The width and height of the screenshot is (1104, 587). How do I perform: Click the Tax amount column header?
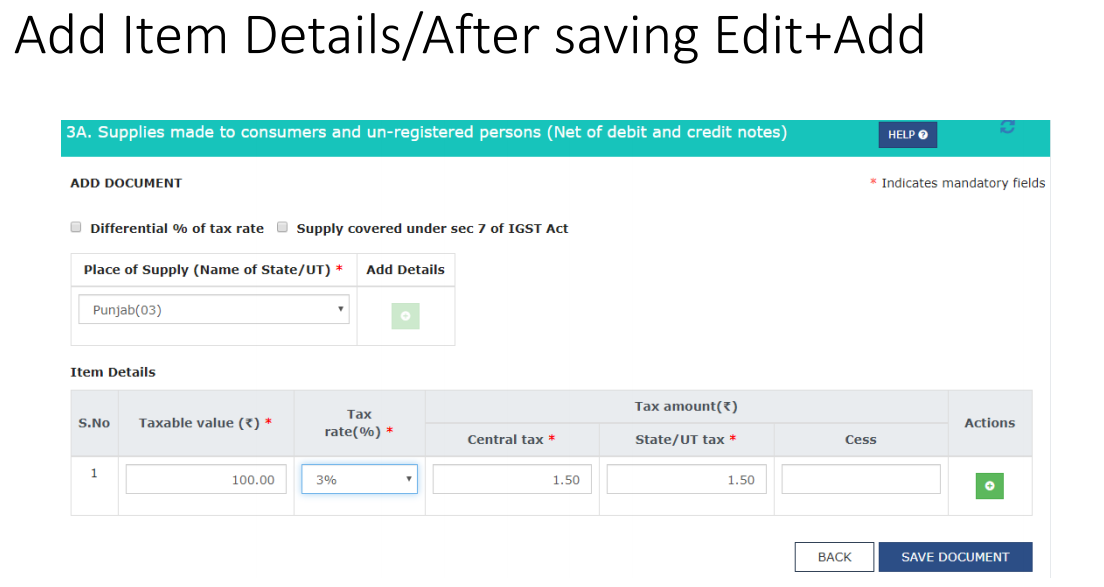686,407
